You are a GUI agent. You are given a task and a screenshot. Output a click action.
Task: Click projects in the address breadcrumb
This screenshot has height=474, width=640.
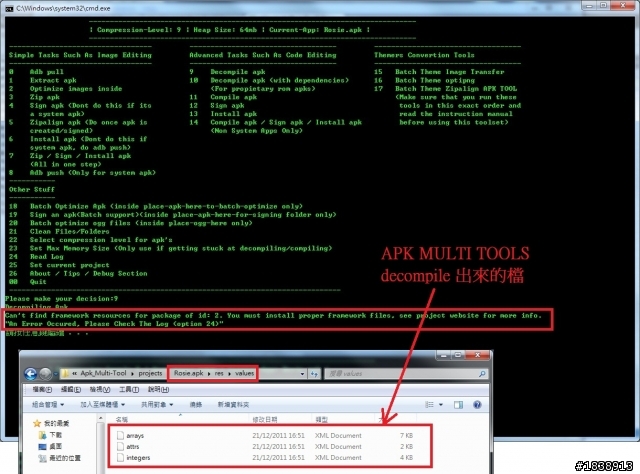(x=150, y=374)
